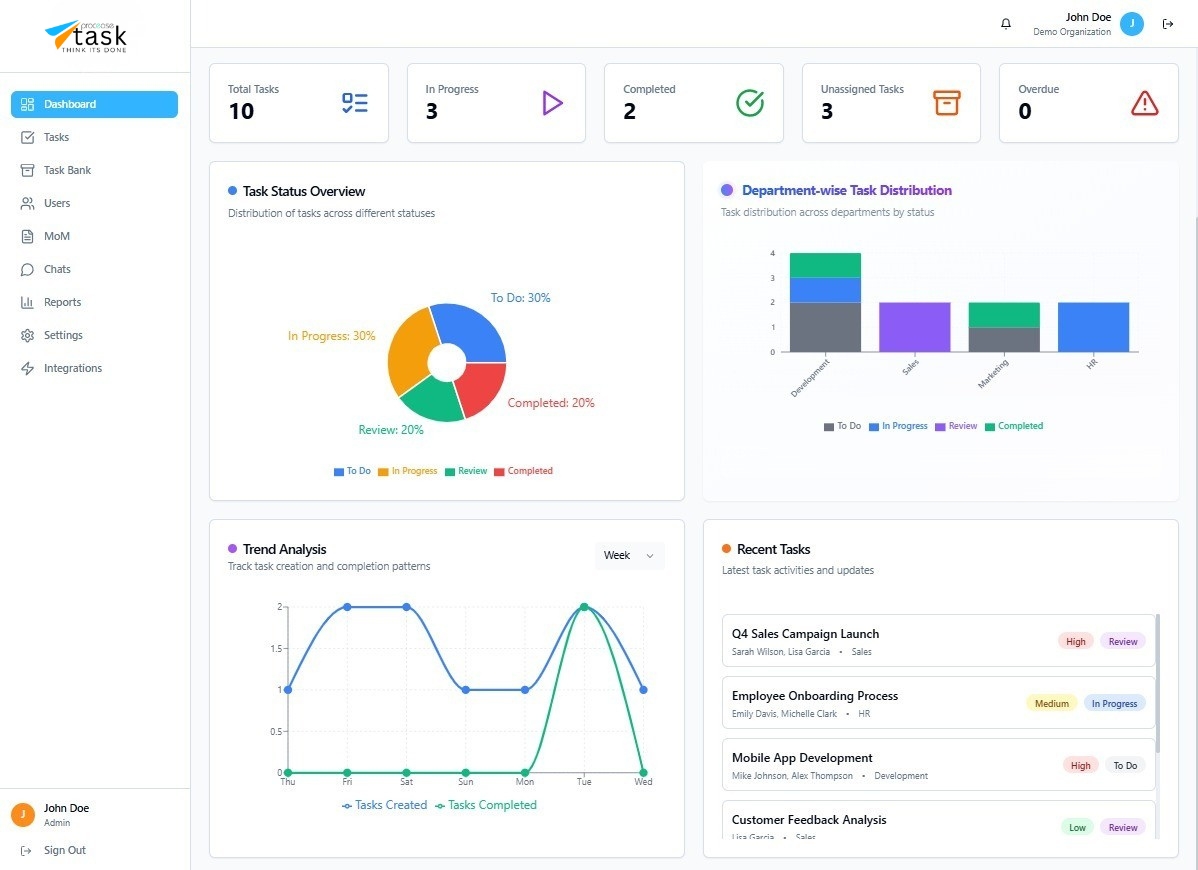Click the MoM icon in the sidebar
The height and width of the screenshot is (870, 1198).
point(26,236)
